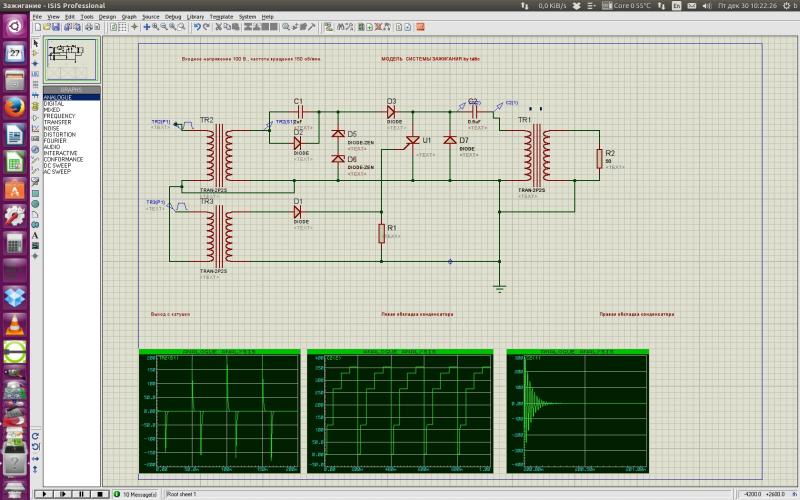Select the 2D circle drawing tool
This screenshot has width=800, height=500.
pyautogui.click(x=36, y=203)
